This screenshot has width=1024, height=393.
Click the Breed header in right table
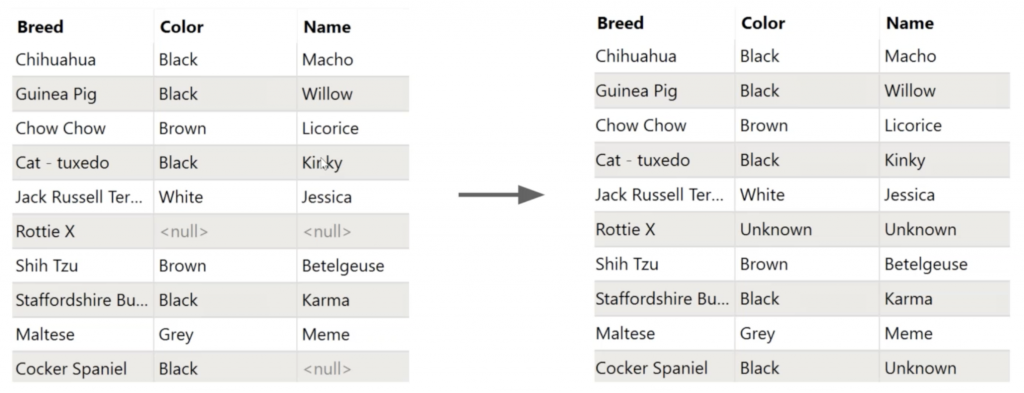click(620, 23)
